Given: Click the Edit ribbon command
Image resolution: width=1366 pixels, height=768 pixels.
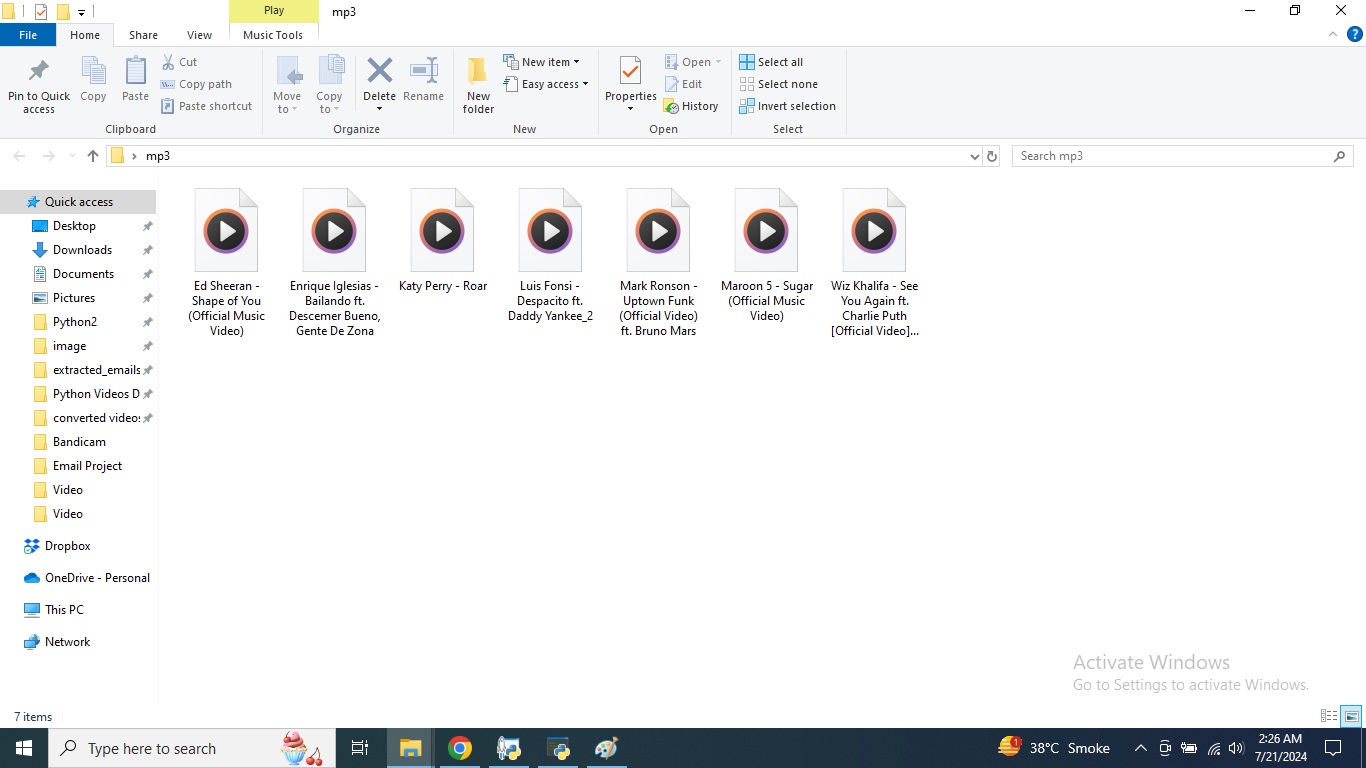Looking at the screenshot, I should (683, 84).
